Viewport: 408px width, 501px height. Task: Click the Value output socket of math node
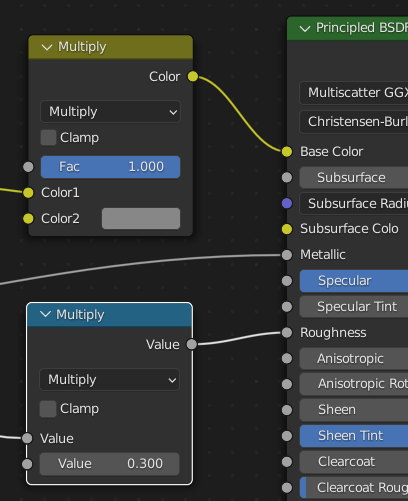pyautogui.click(x=192, y=344)
